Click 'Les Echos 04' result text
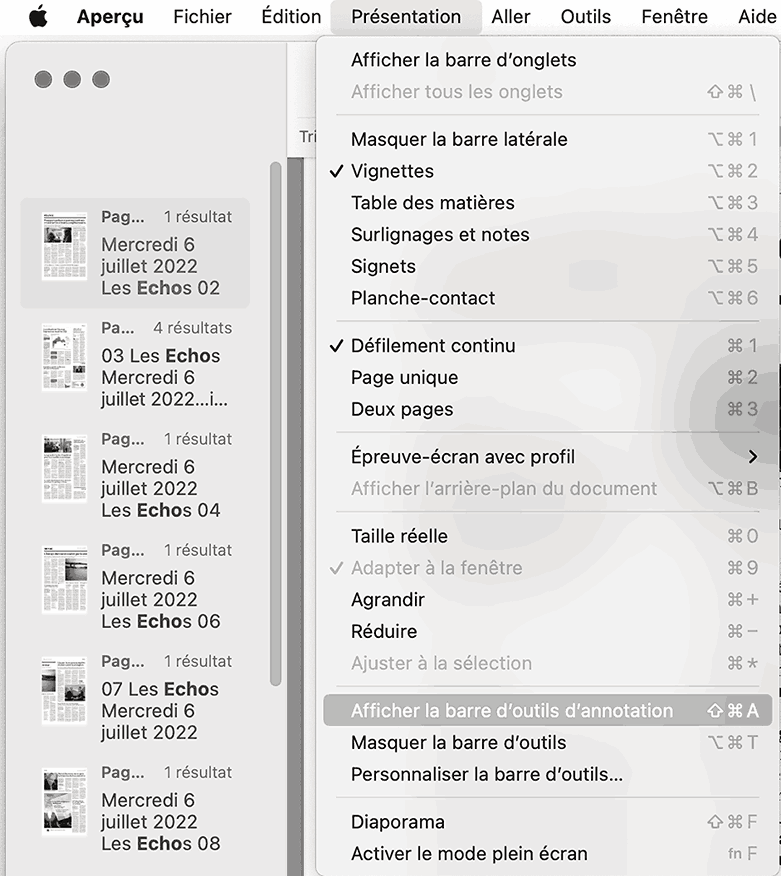Image resolution: width=781 pixels, height=876 pixels. (161, 510)
